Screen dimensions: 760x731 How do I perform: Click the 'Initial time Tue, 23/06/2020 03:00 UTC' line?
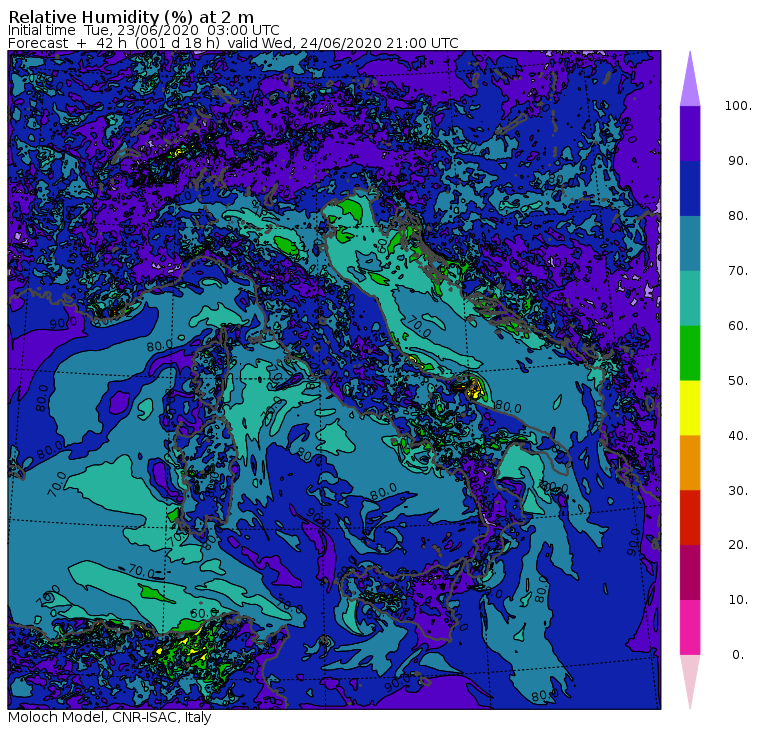pyautogui.click(x=143, y=30)
